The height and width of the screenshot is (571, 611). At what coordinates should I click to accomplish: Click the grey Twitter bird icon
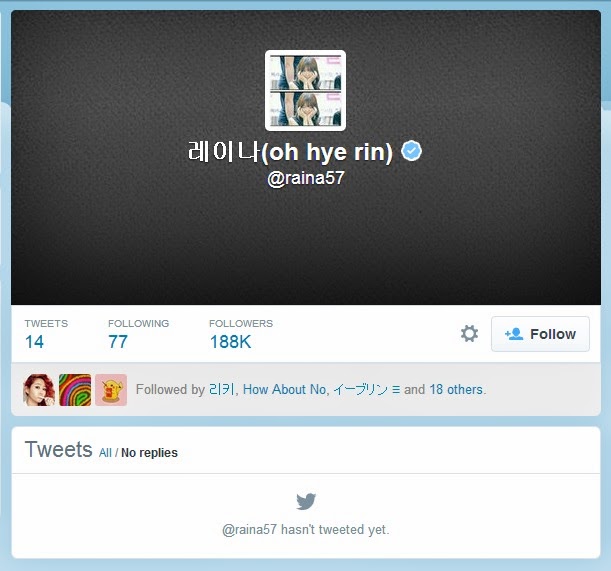click(x=306, y=501)
